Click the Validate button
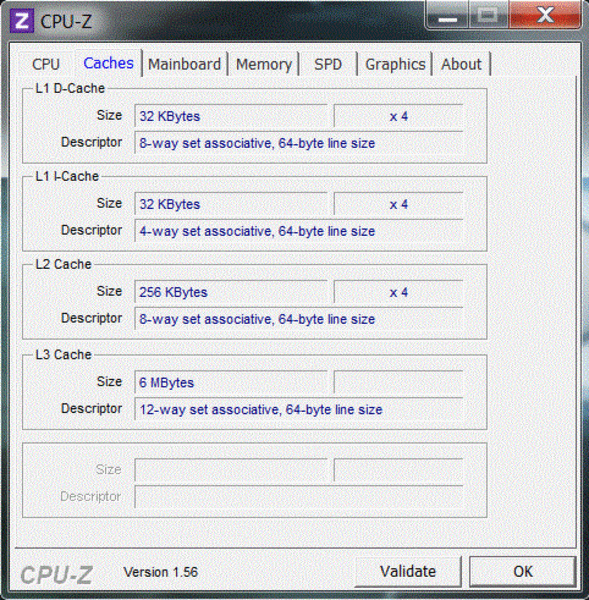589x600 pixels. [x=408, y=571]
